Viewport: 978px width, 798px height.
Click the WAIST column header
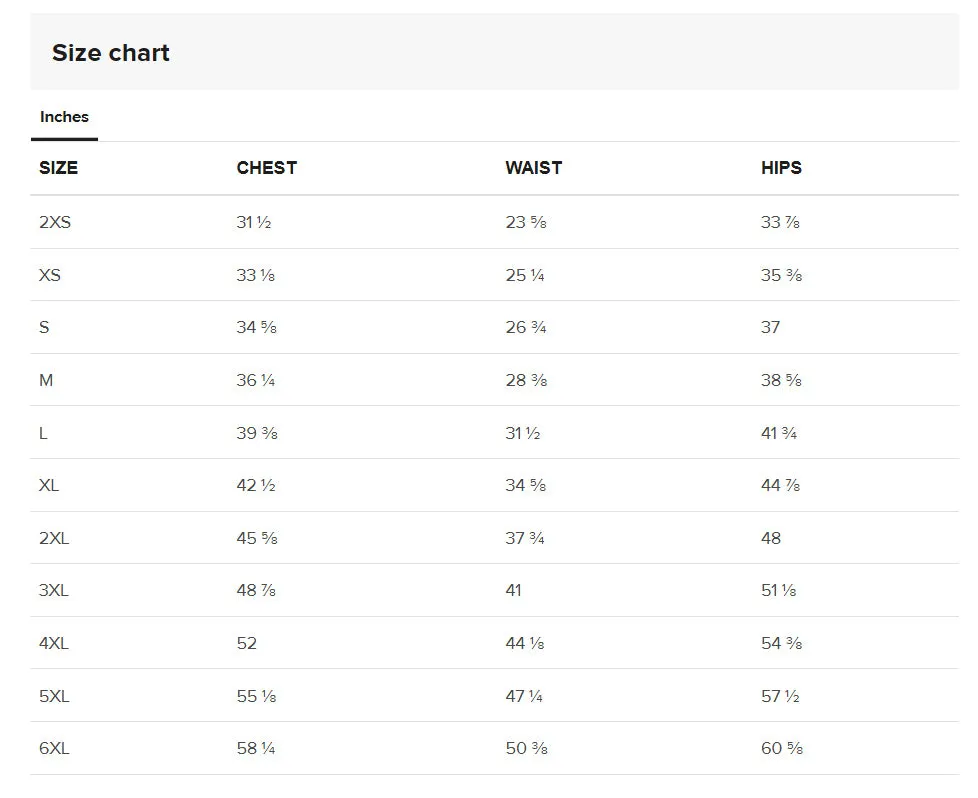(x=534, y=168)
